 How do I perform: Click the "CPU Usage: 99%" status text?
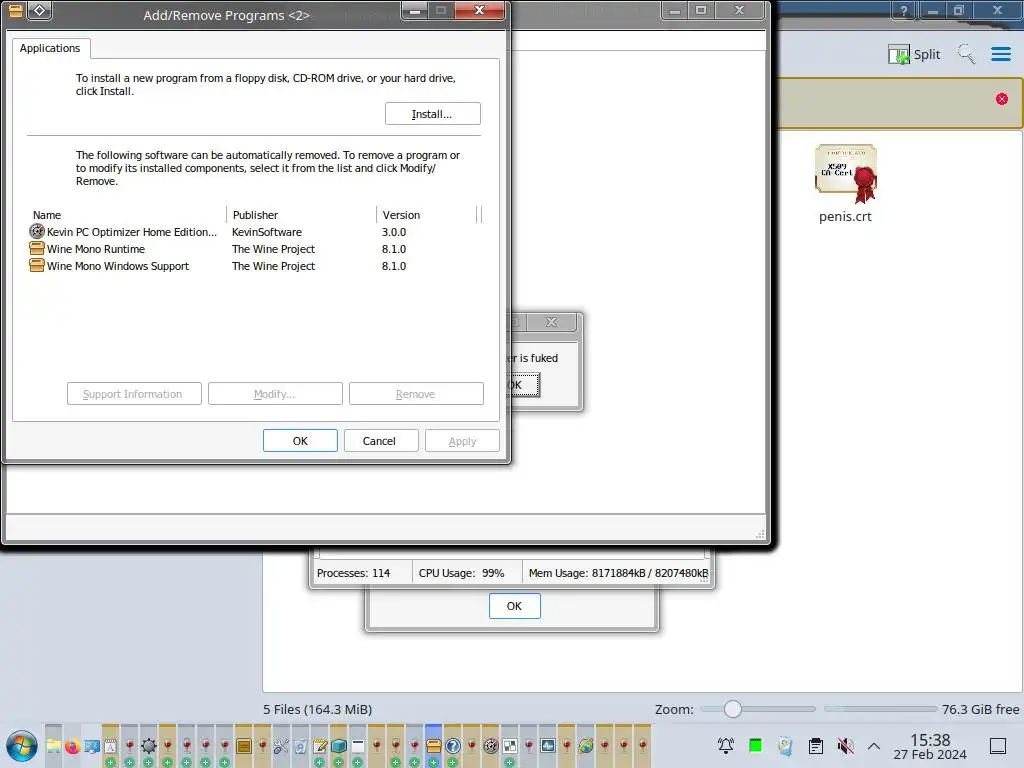coord(462,573)
